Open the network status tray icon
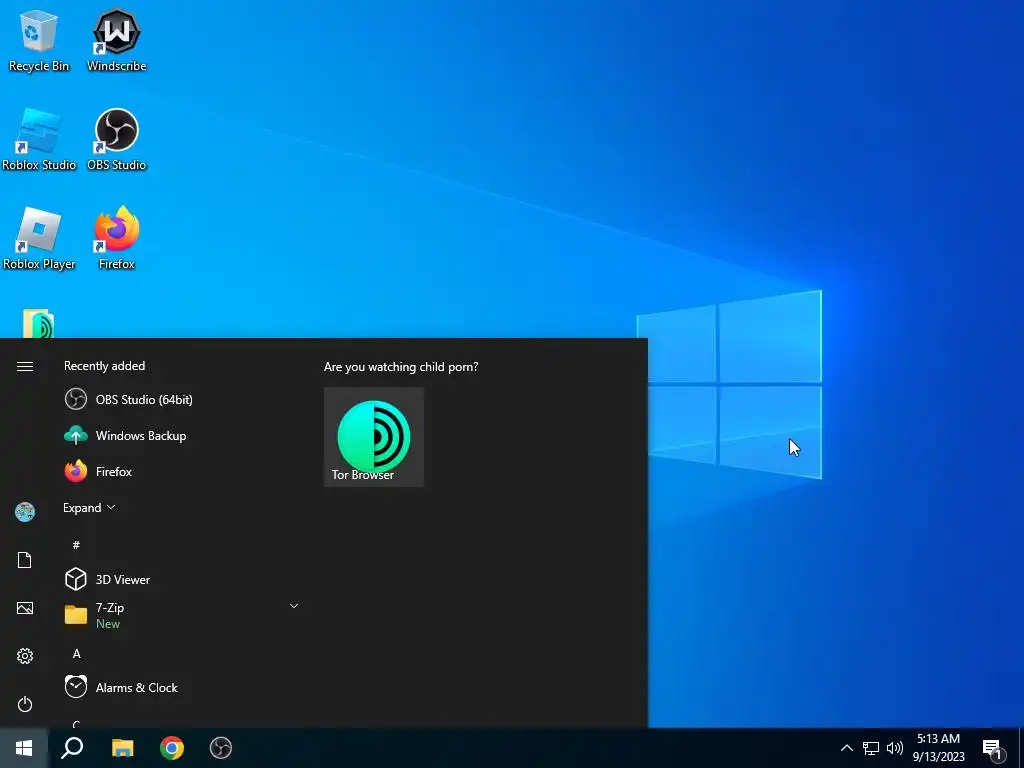The image size is (1024, 768). [x=871, y=748]
